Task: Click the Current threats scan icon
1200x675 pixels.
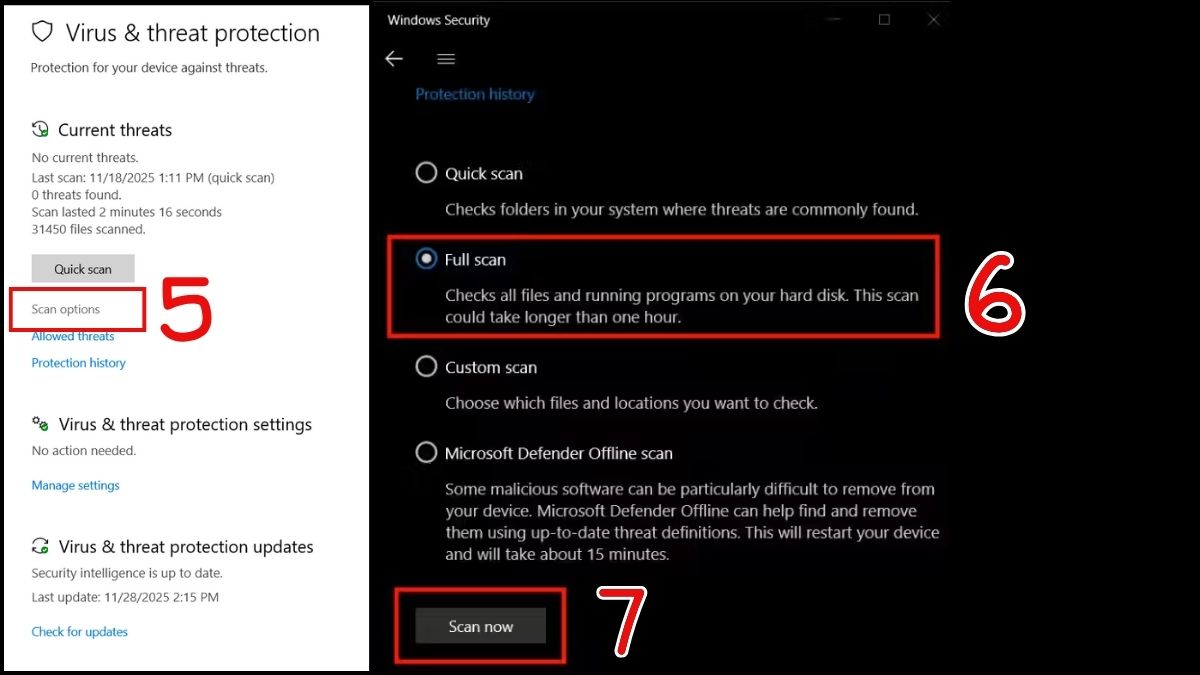Action: (40, 129)
